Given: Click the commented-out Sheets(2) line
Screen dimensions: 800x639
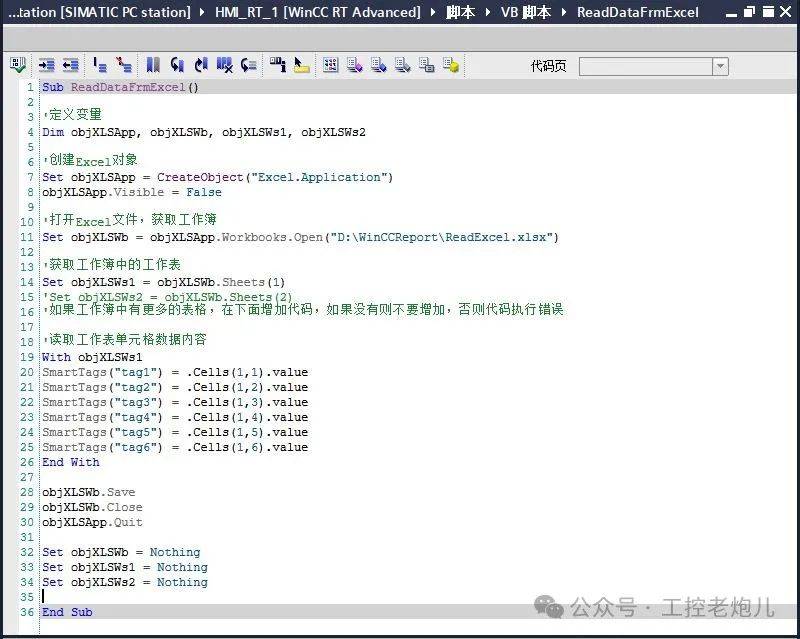Looking at the screenshot, I should tap(167, 297).
